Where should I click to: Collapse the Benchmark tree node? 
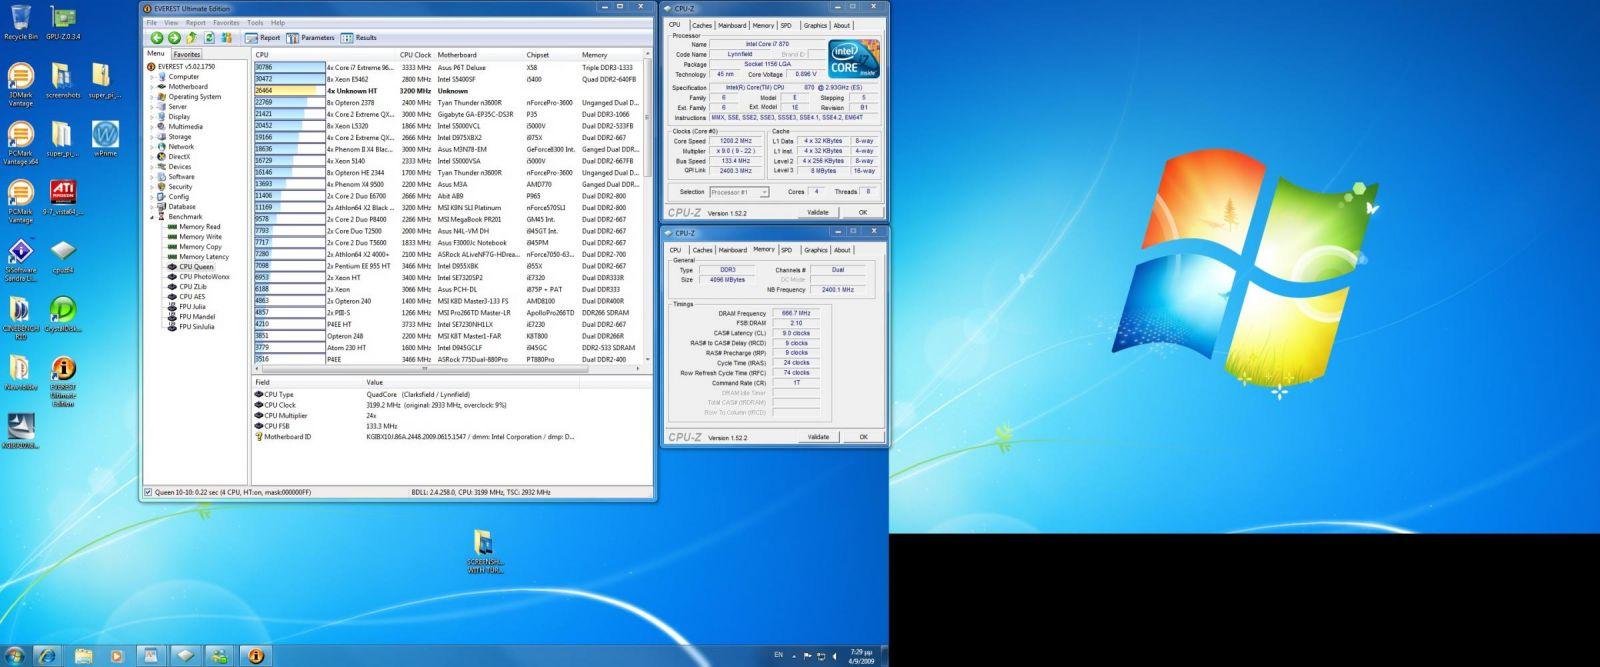coord(153,217)
